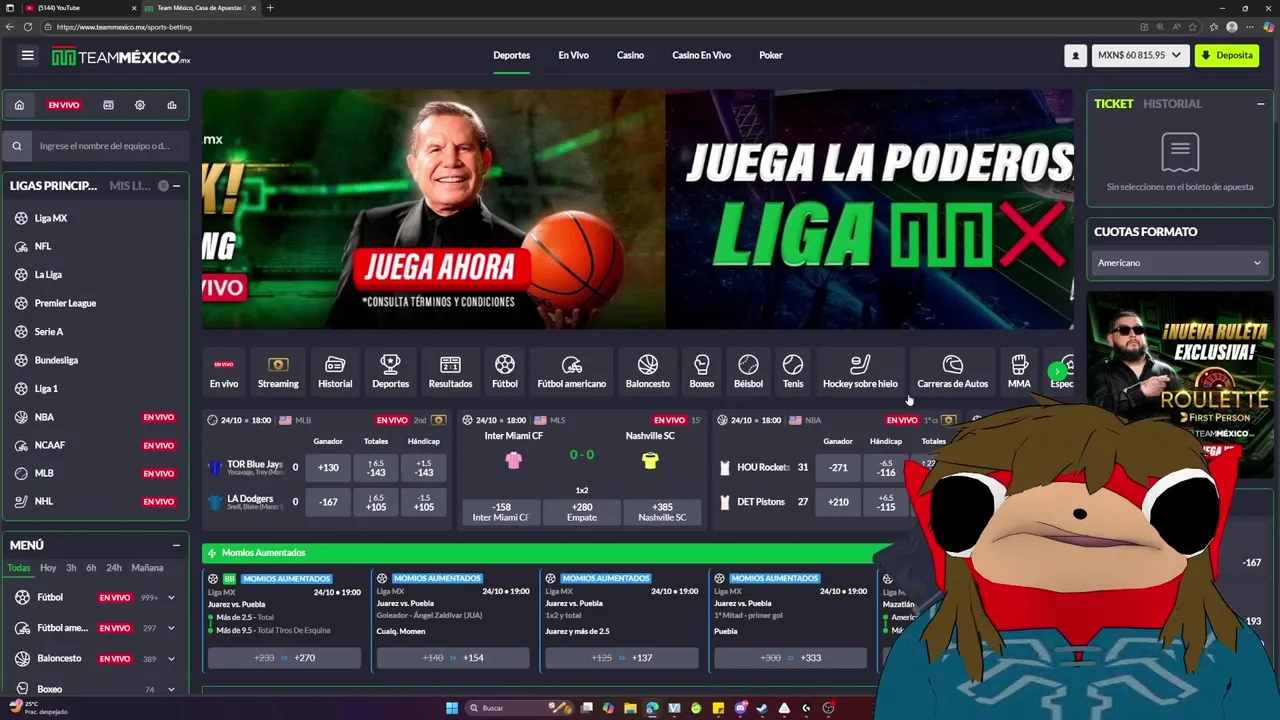Toggle EN VIVO filter in left sidebar
This screenshot has width=1280, height=720.
[x=63, y=105]
